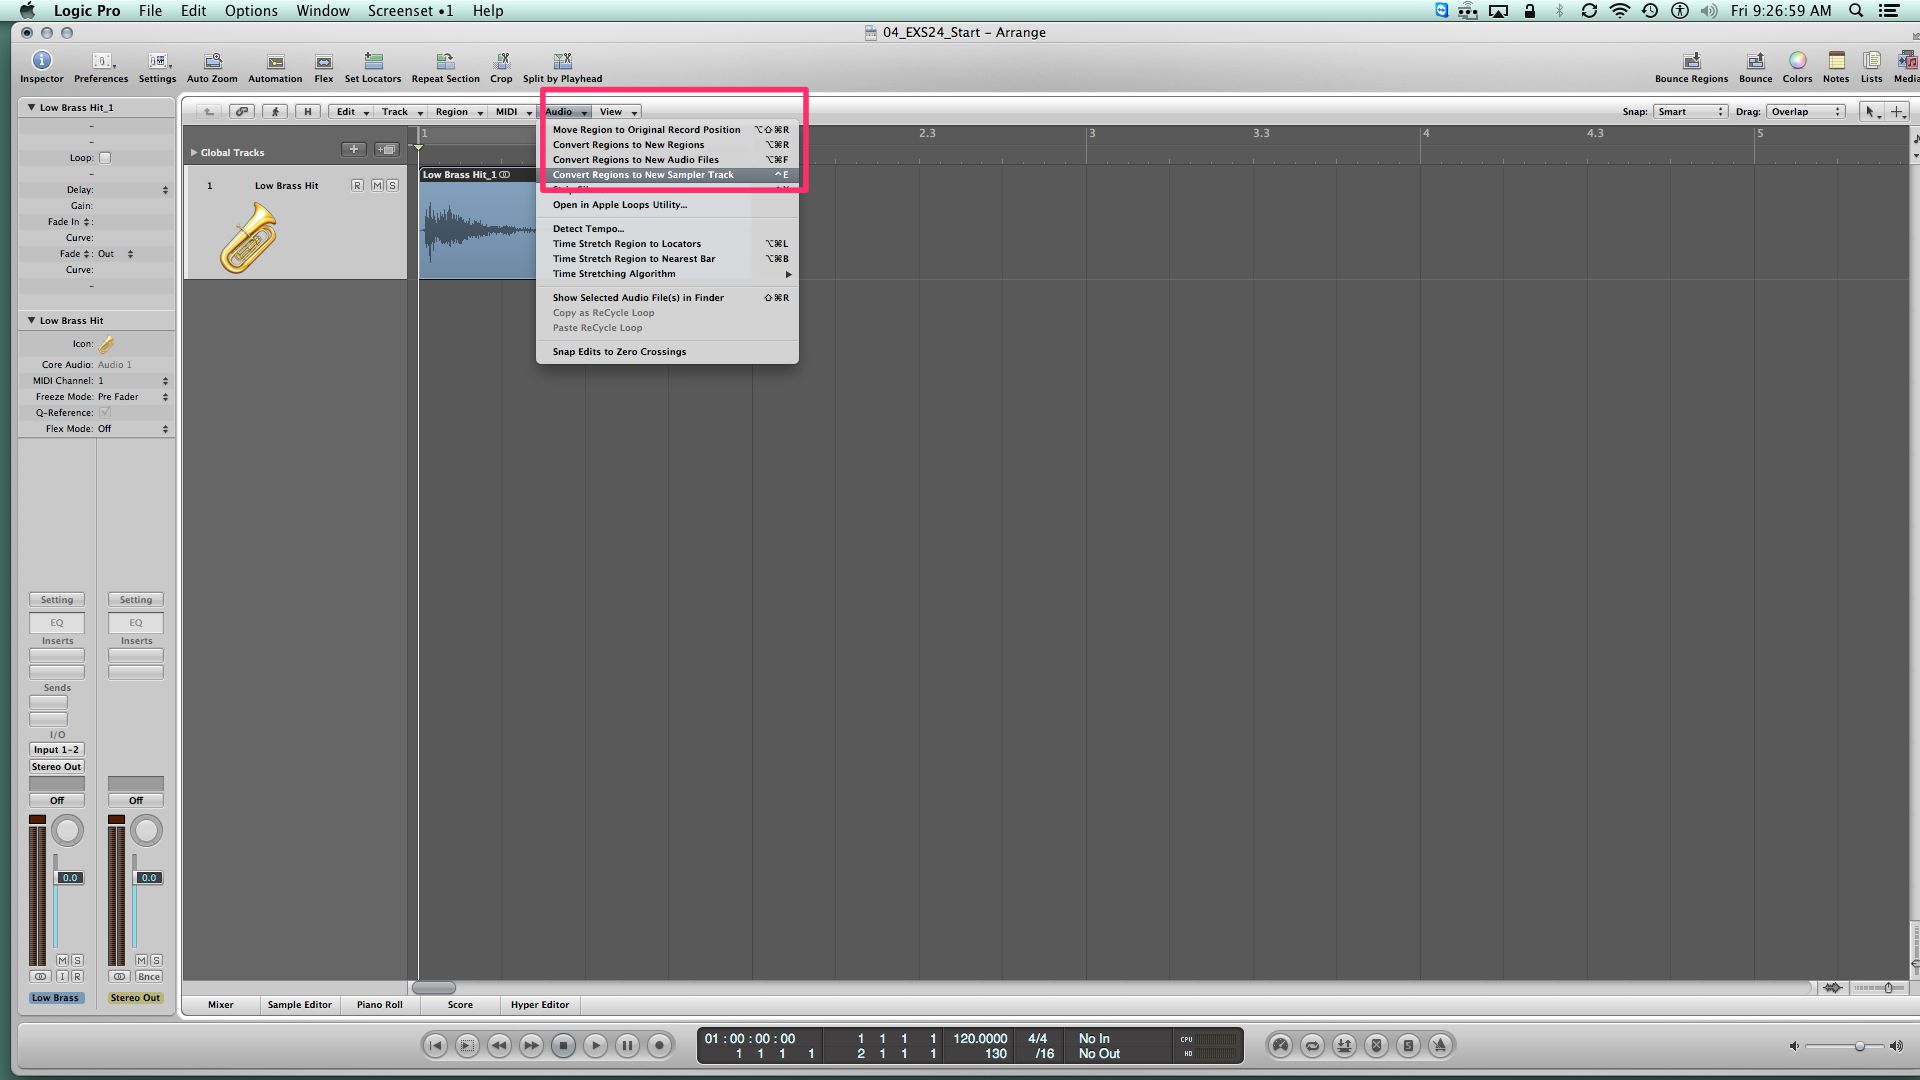Toggle the Q-Reference checkbox
This screenshot has width=1920, height=1080.
[105, 412]
